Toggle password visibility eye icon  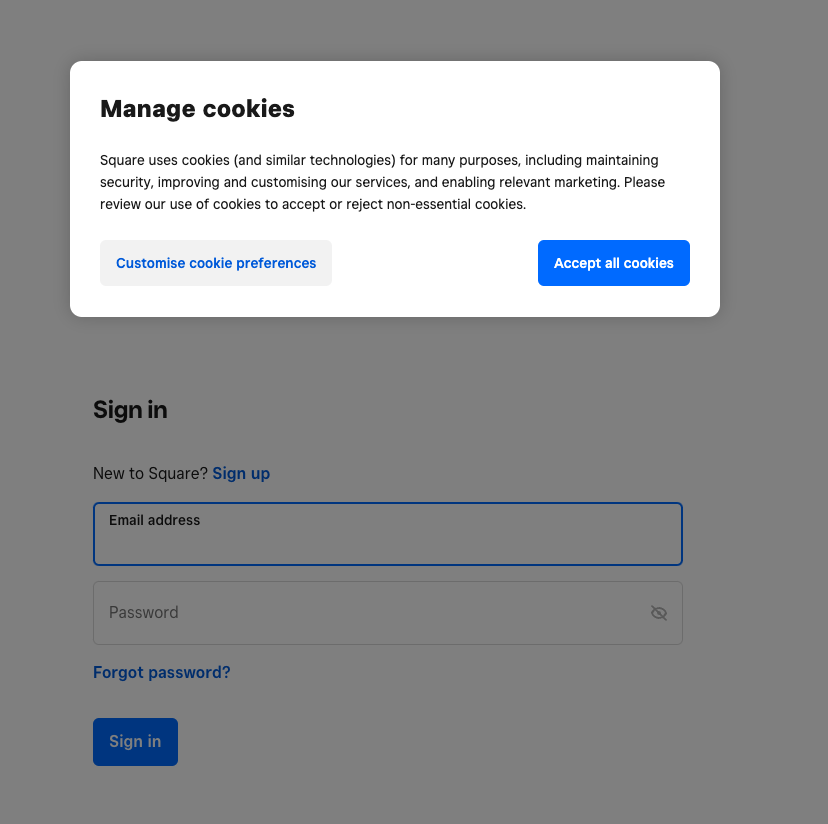658,613
